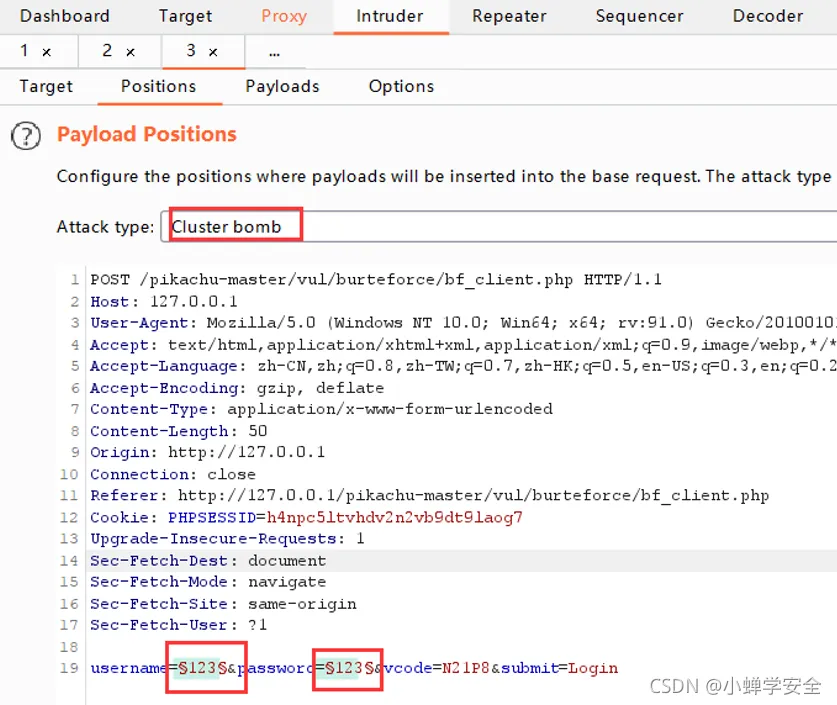Click the Referer header line
The width and height of the screenshot is (837, 705).
click(430, 496)
